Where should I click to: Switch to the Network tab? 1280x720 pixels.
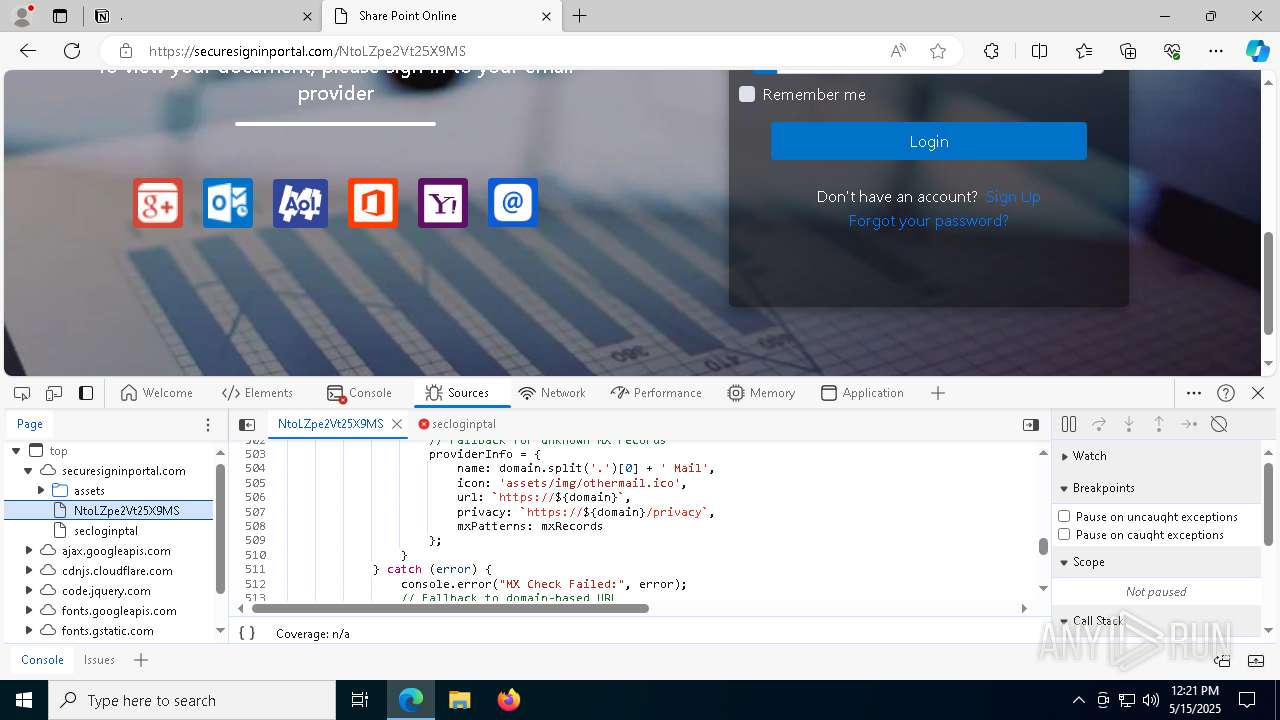(x=552, y=393)
